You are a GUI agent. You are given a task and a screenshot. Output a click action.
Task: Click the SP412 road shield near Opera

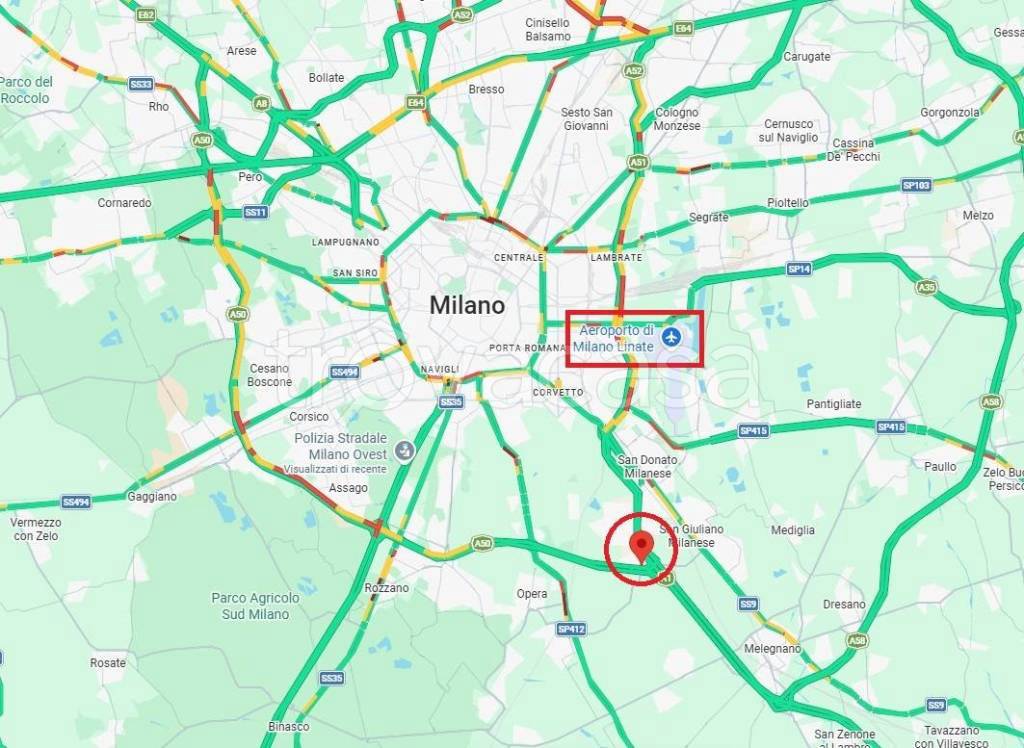(x=571, y=629)
